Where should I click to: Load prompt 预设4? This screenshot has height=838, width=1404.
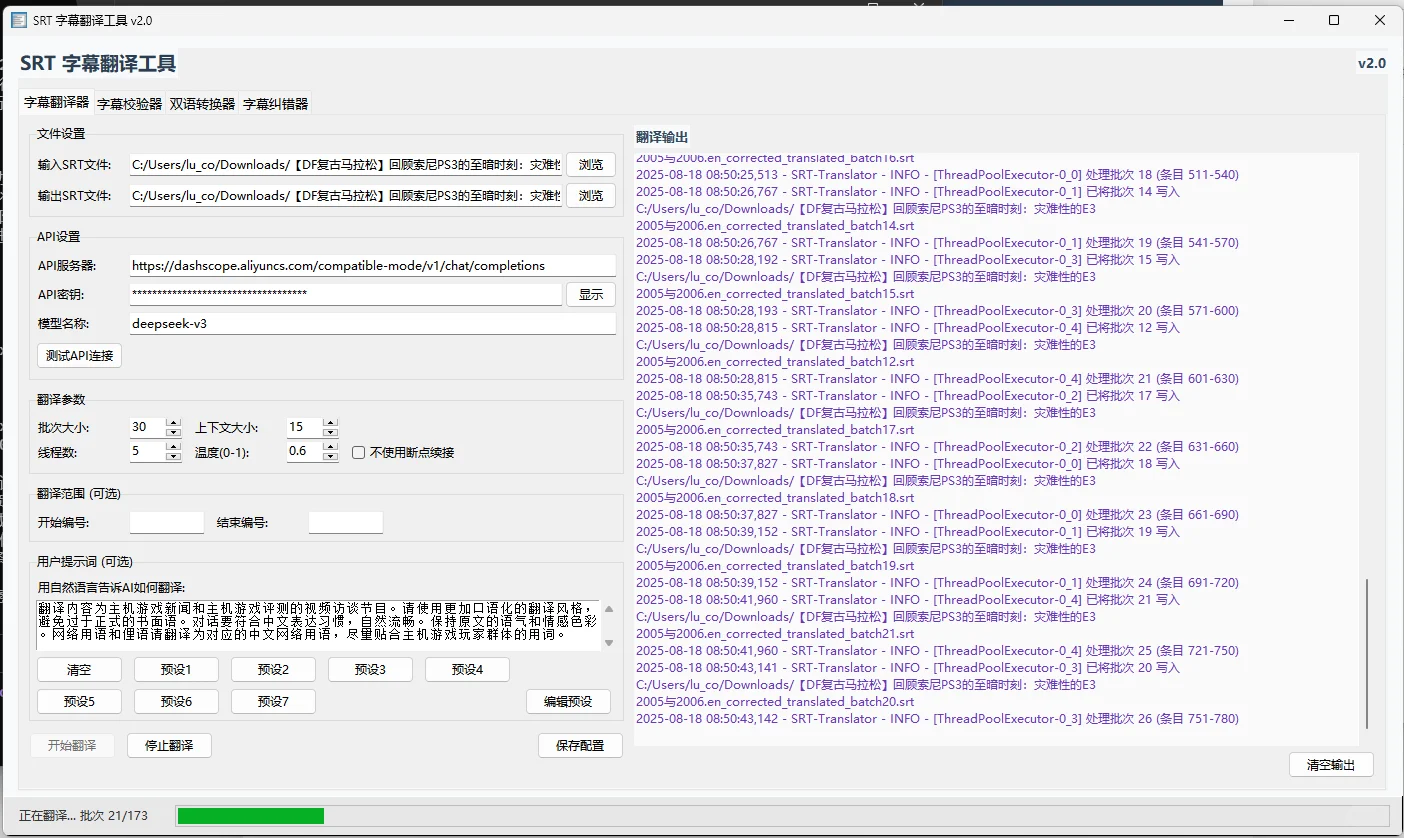(467, 669)
